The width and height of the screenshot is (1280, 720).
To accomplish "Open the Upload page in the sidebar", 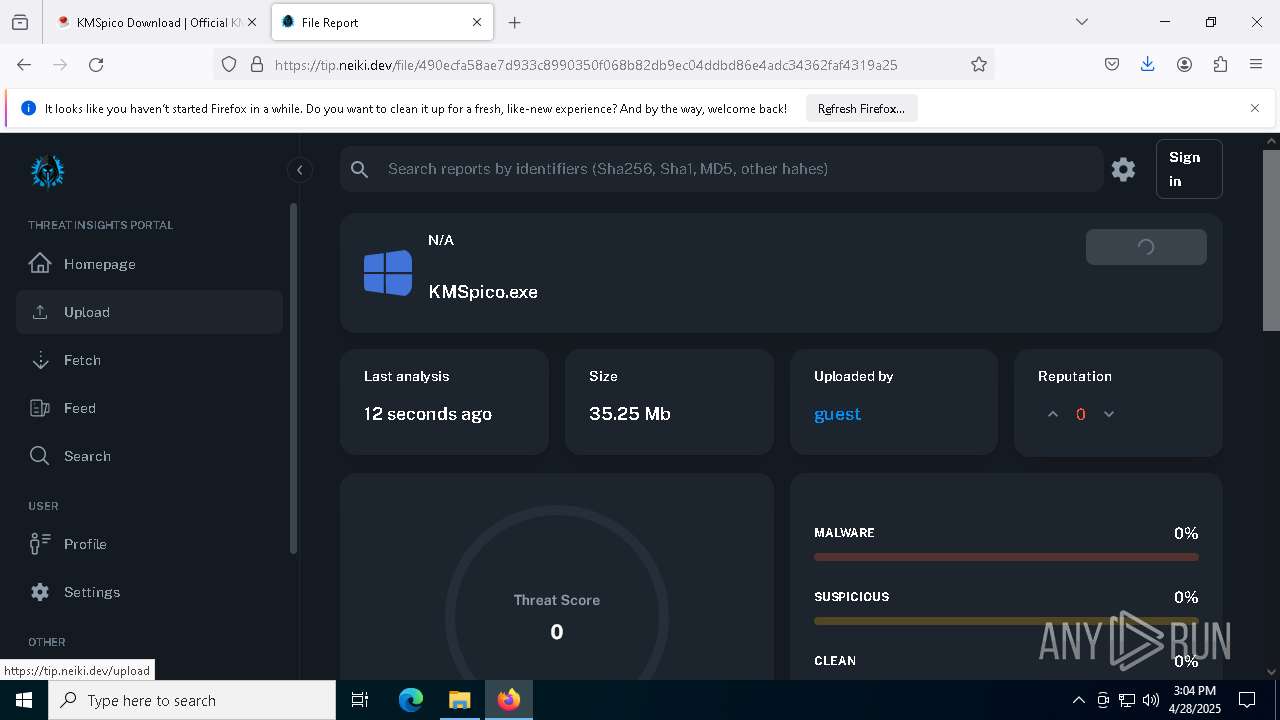I will pyautogui.click(x=150, y=312).
